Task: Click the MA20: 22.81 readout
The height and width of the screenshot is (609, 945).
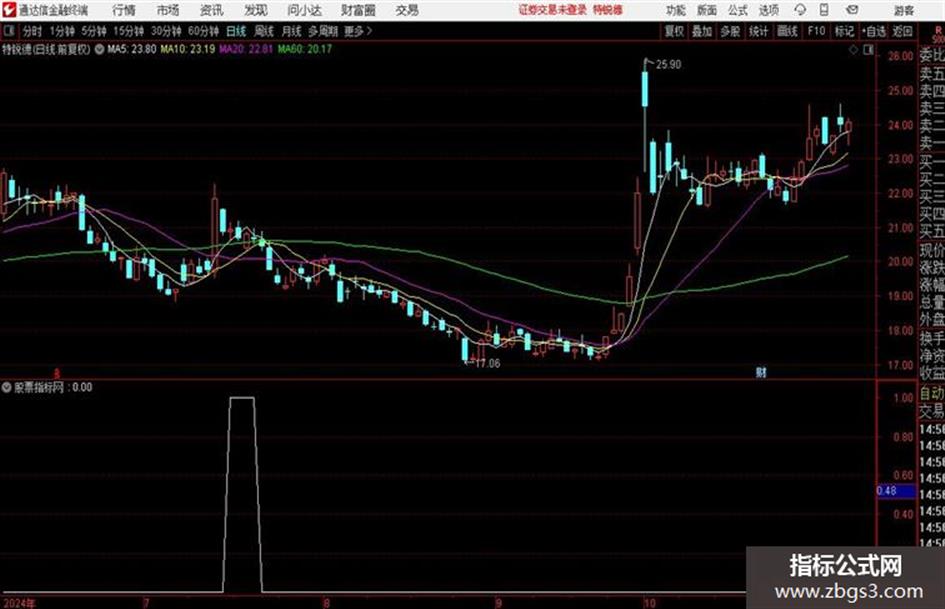Action: click(x=246, y=49)
